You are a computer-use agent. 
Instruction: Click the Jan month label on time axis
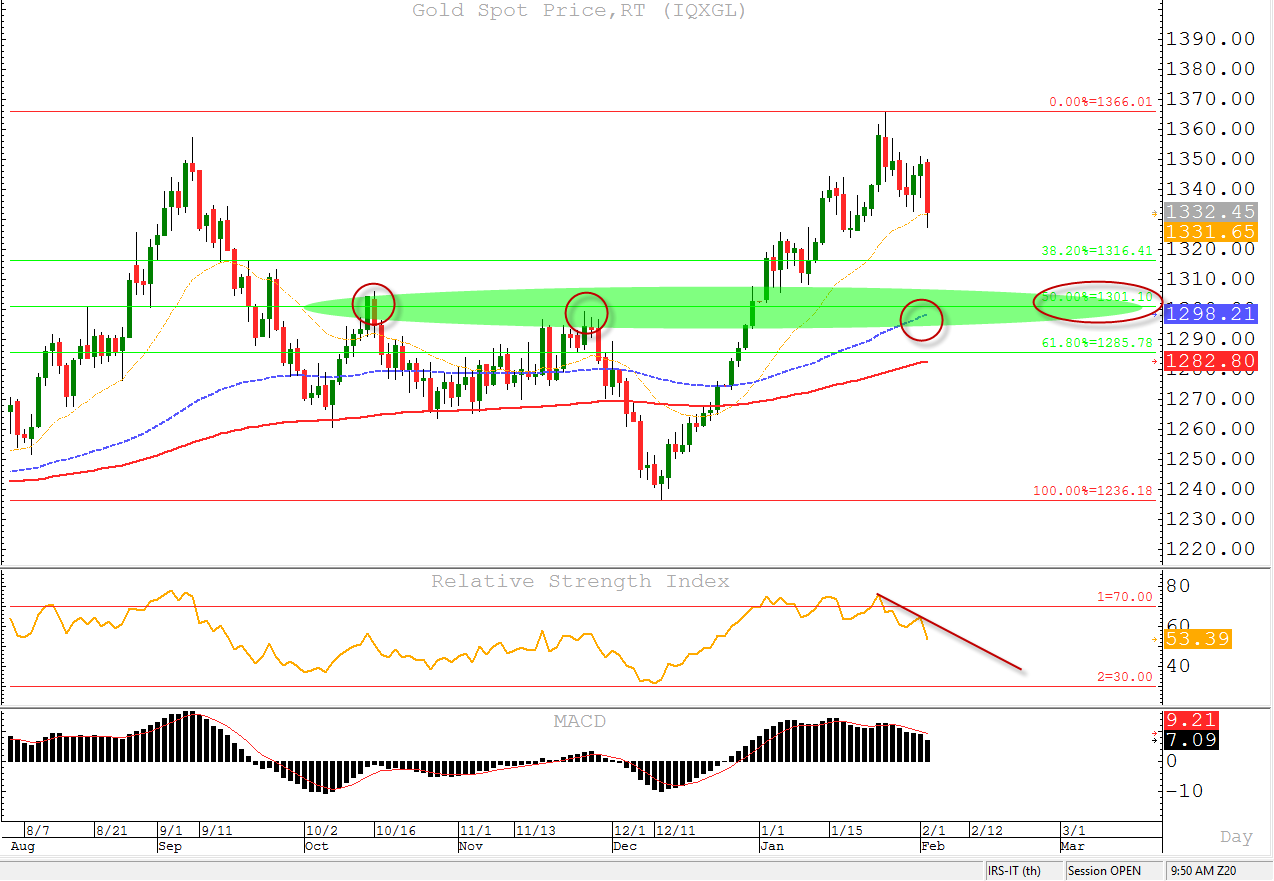pyautogui.click(x=773, y=846)
